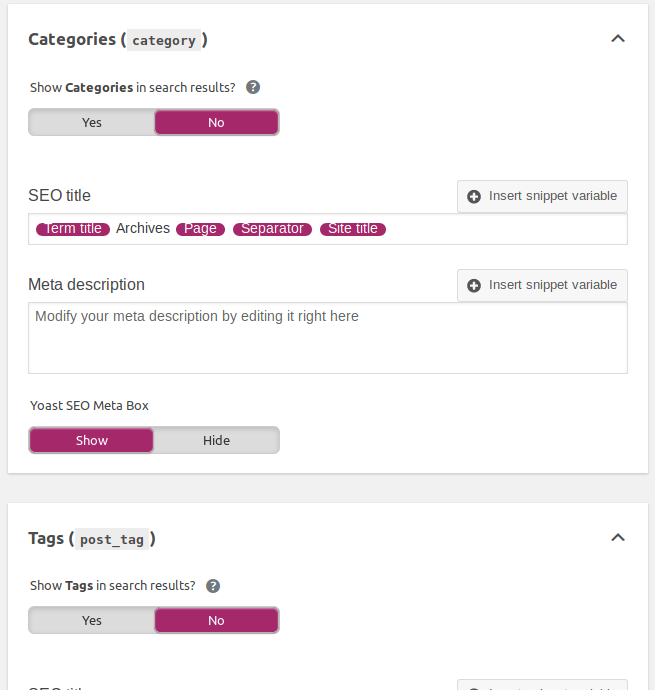655x690 pixels.
Task: Show the Yoast SEO Meta Box
Action: pos(92,440)
